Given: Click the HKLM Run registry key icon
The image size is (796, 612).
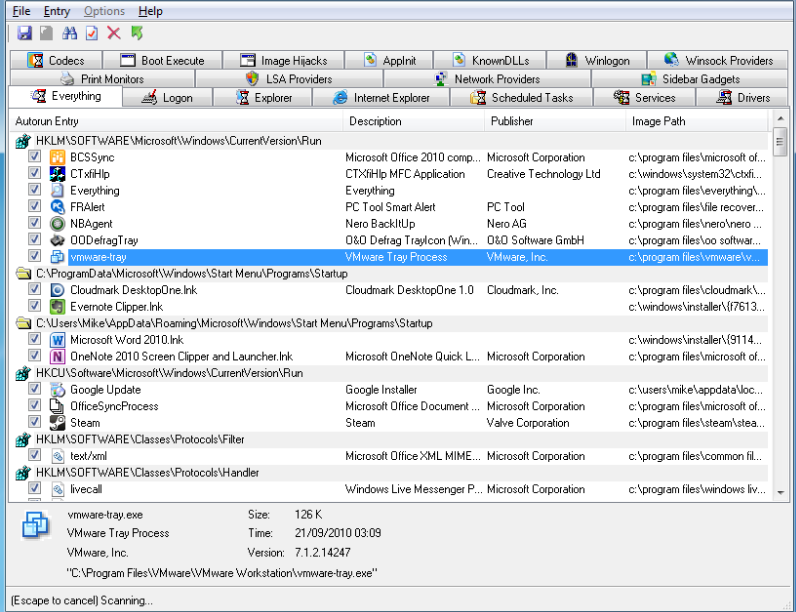Looking at the screenshot, I should [x=23, y=141].
